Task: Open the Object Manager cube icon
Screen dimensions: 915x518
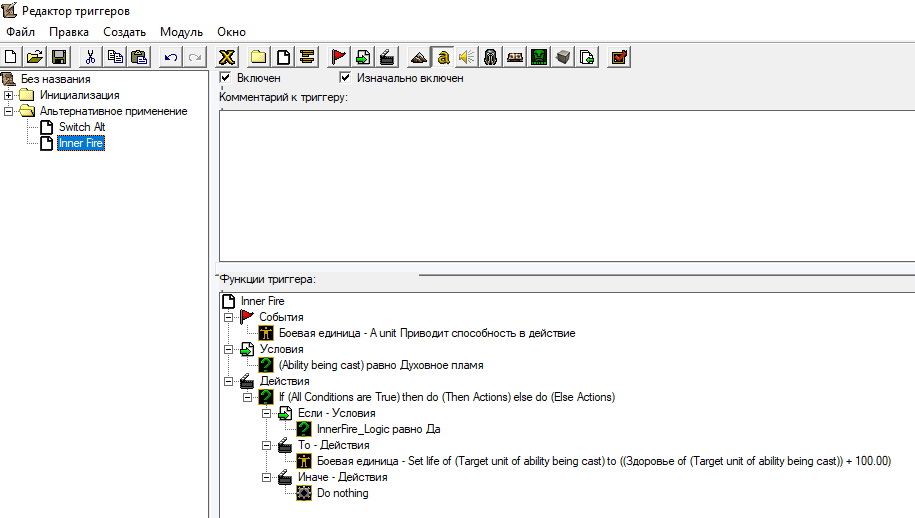Action: 563,57
